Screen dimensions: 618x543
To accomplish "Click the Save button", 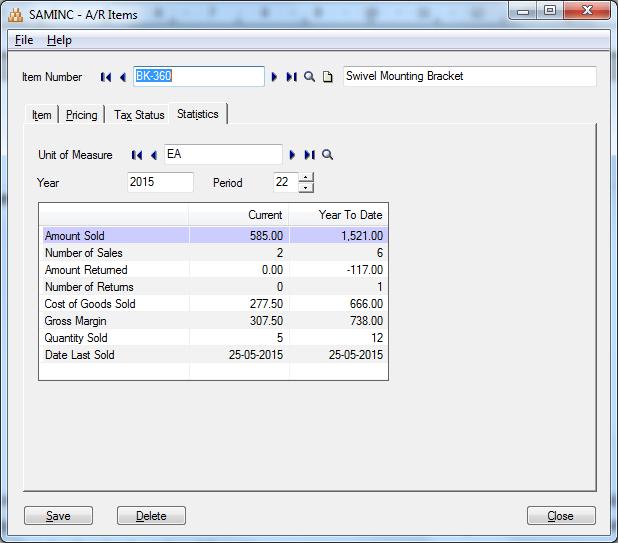I will coord(58,516).
